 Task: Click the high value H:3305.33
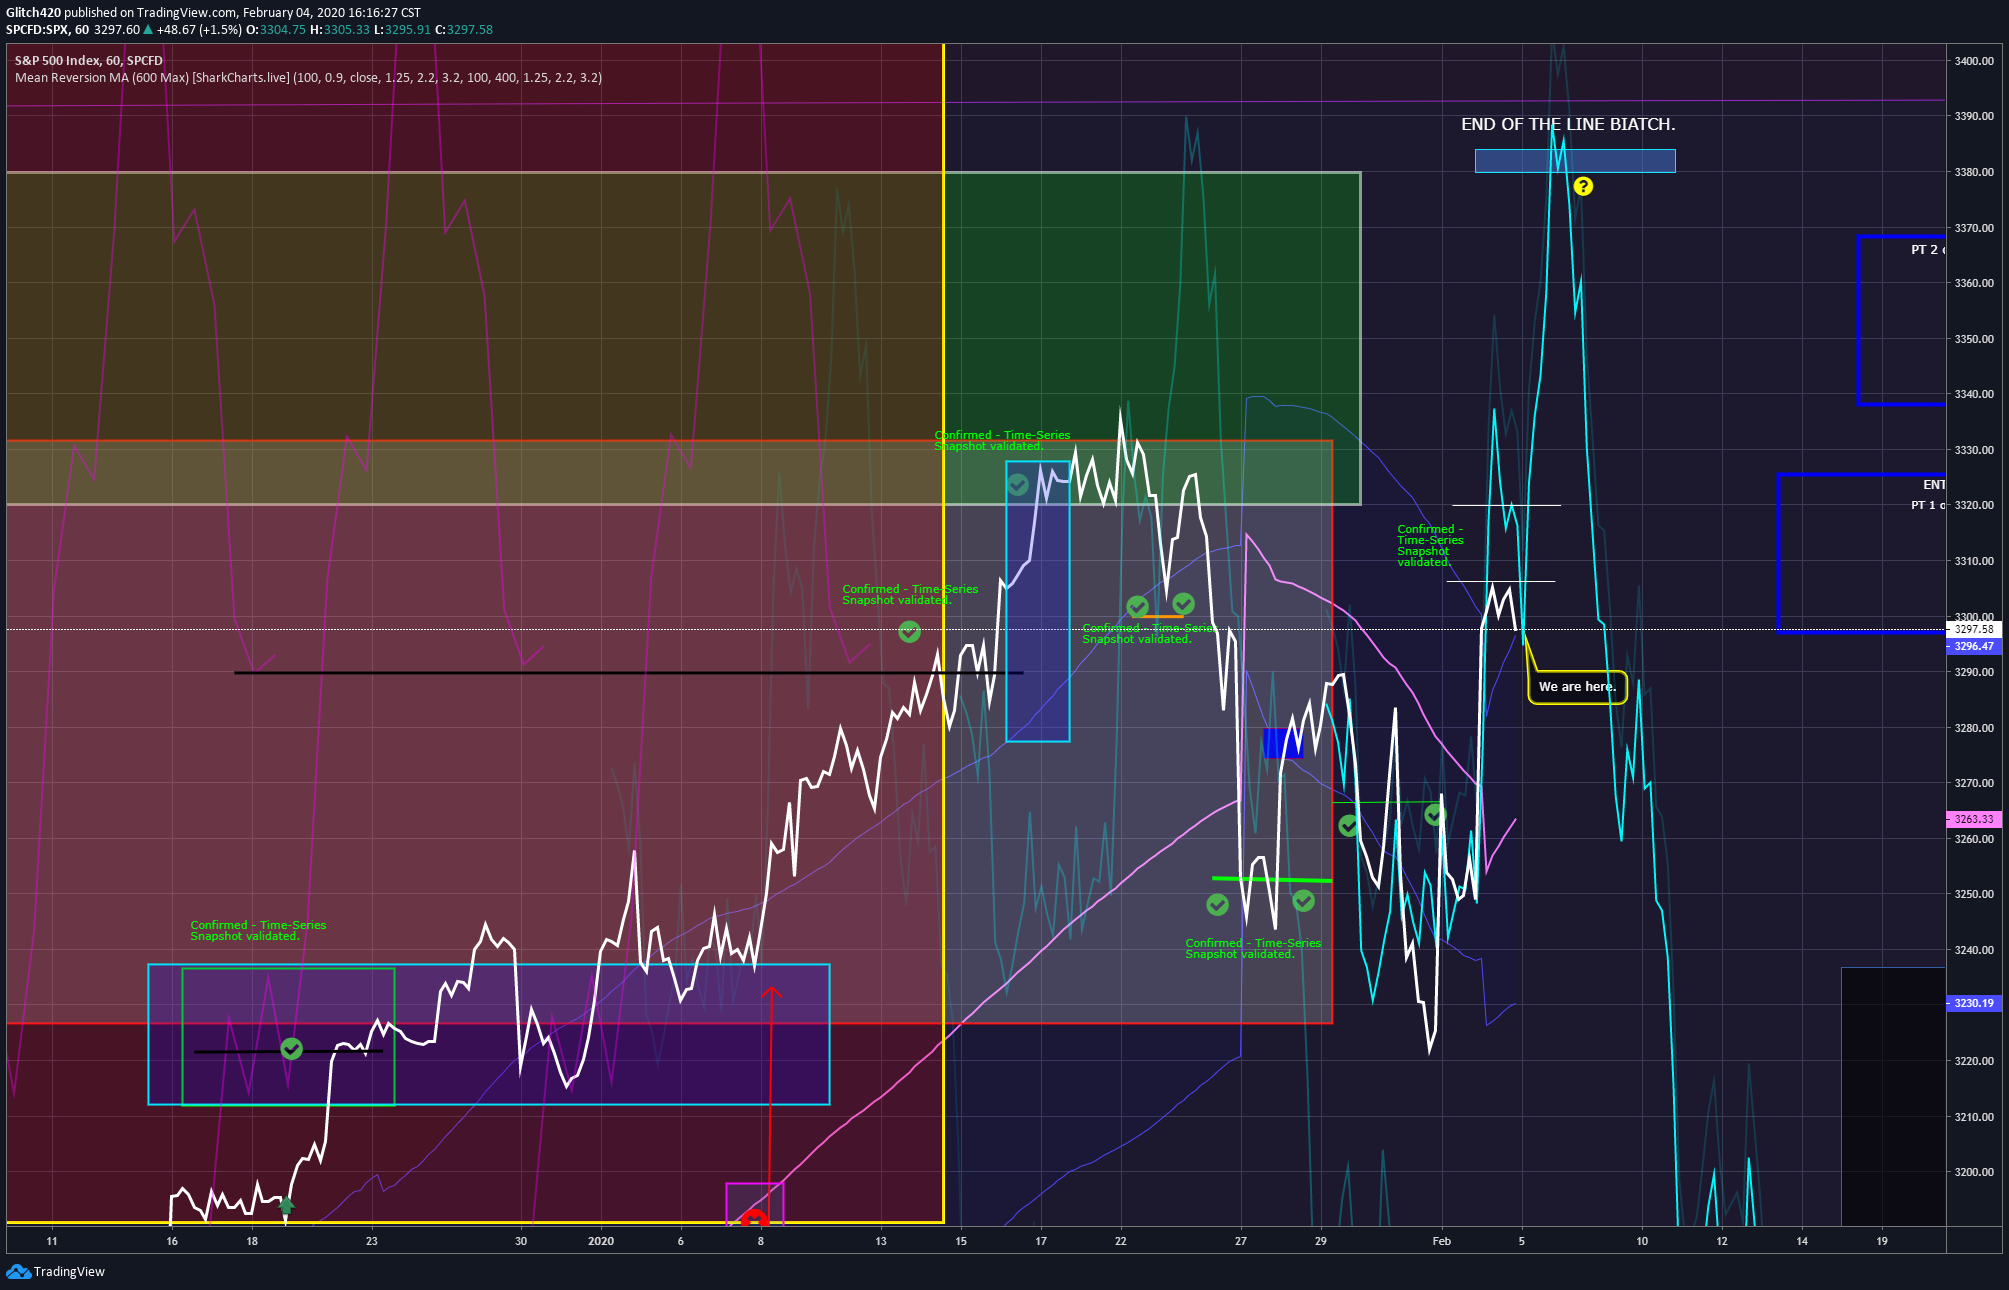tap(340, 29)
